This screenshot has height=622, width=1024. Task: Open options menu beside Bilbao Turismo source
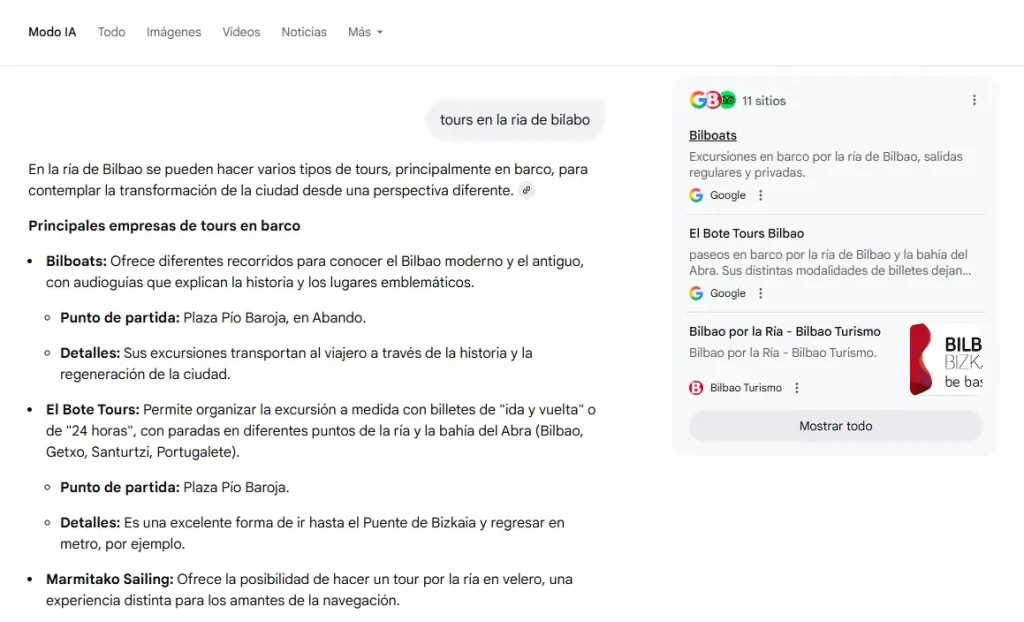tap(796, 388)
